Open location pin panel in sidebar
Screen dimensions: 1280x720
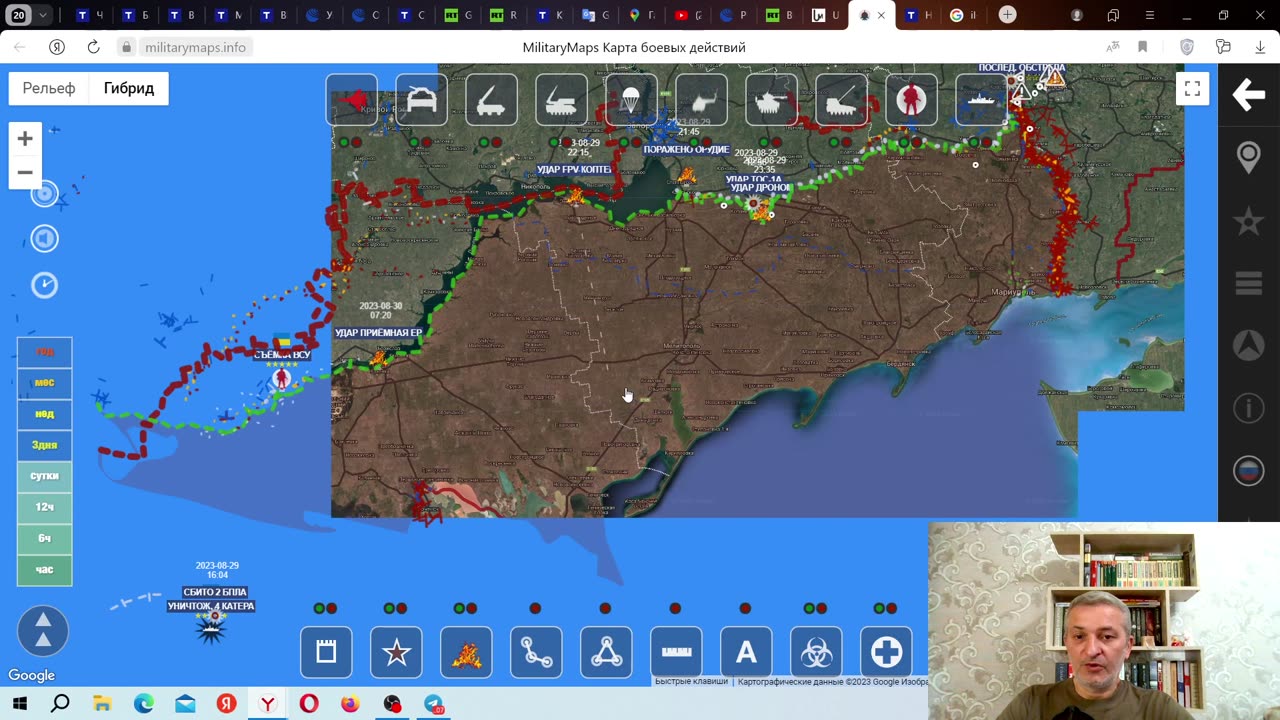pyautogui.click(x=1249, y=157)
